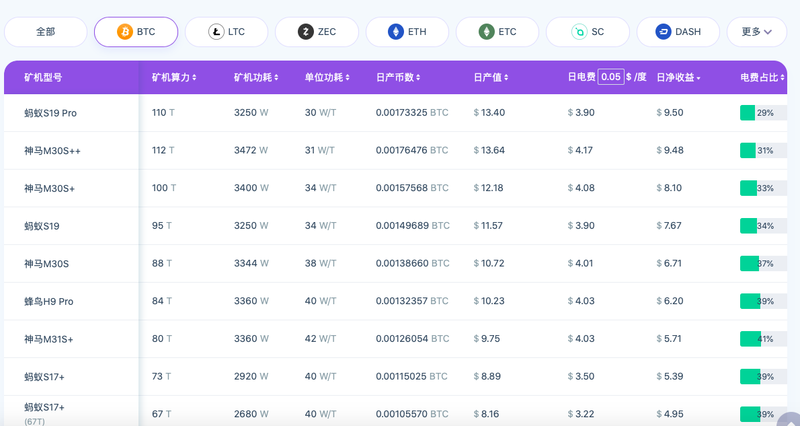This screenshot has height=426, width=800.
Task: Click the 29% electricity ratio bar
Action: click(763, 113)
